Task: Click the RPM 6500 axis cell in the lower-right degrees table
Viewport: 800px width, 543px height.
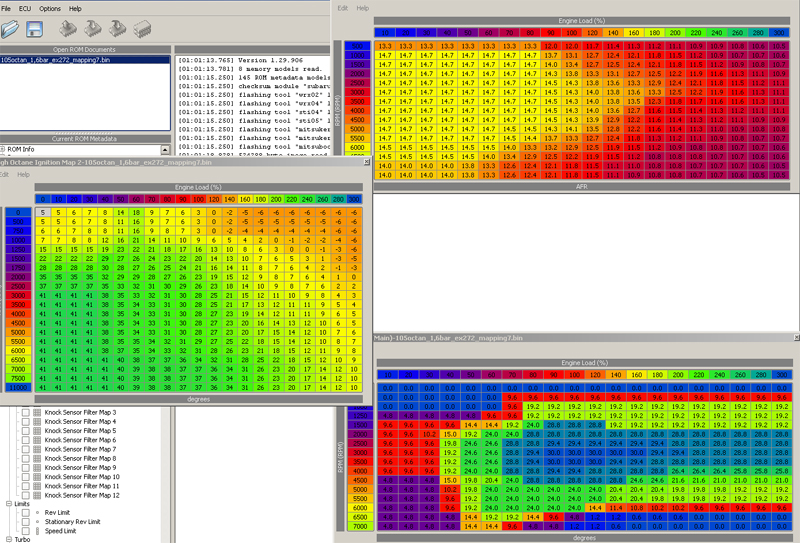Action: pos(360,517)
